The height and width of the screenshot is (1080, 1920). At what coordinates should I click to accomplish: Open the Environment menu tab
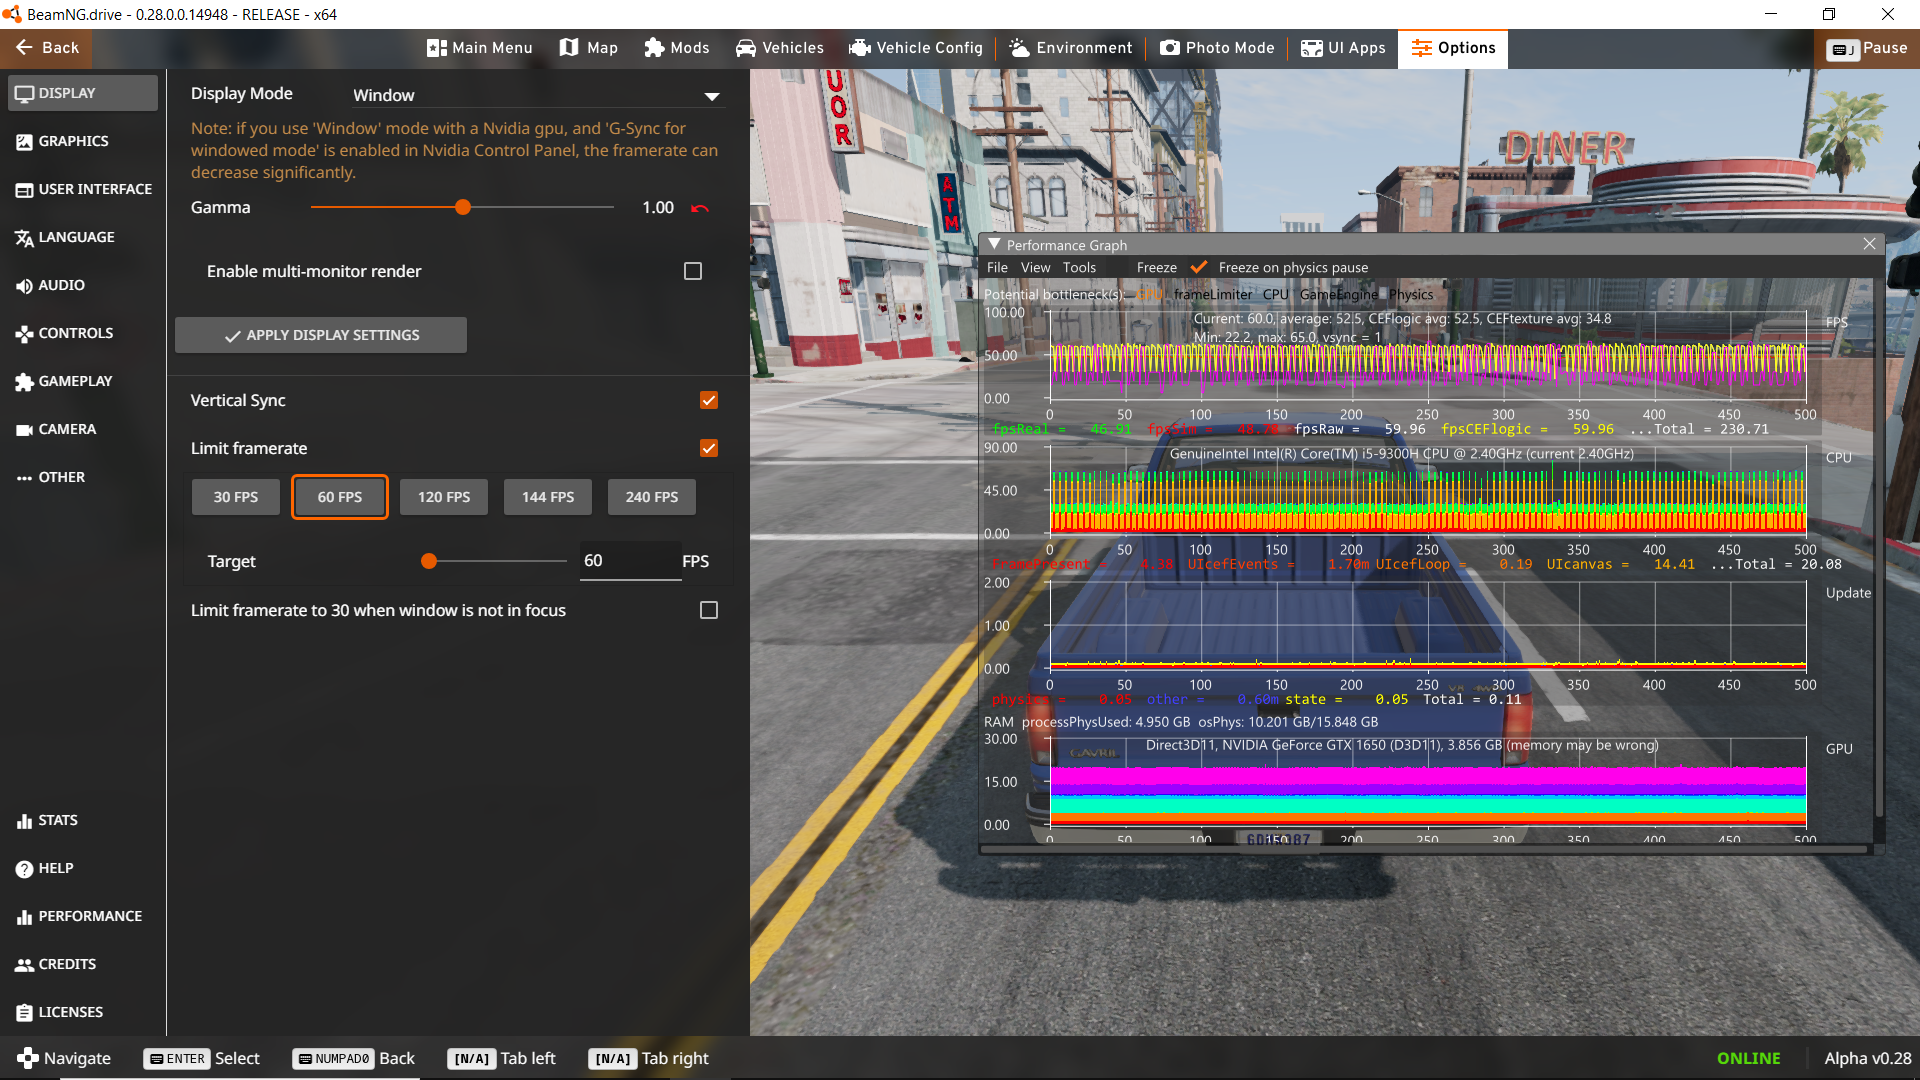1070,48
